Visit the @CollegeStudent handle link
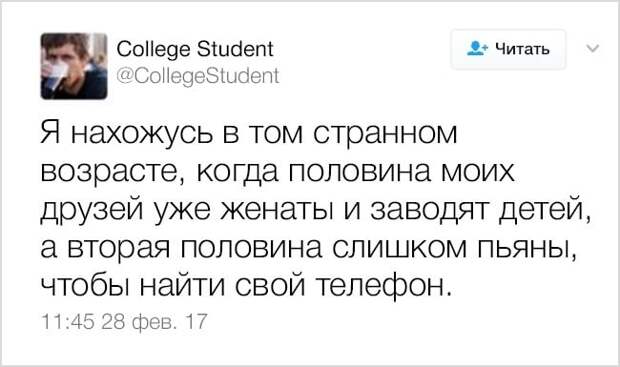Image resolution: width=620 pixels, height=367 pixels. point(198,76)
